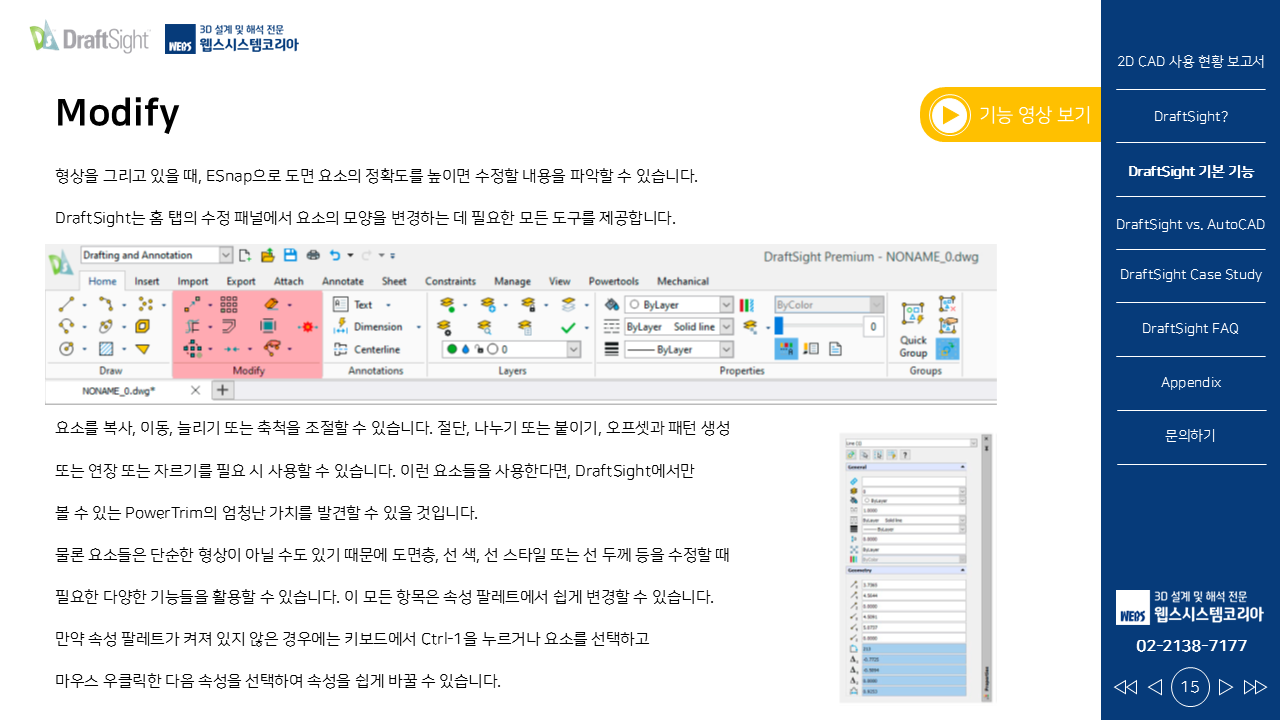Open 2D CAD 사용 현황 보고서 section
Image resolution: width=1280 pixels, height=720 pixels.
click(x=1191, y=62)
